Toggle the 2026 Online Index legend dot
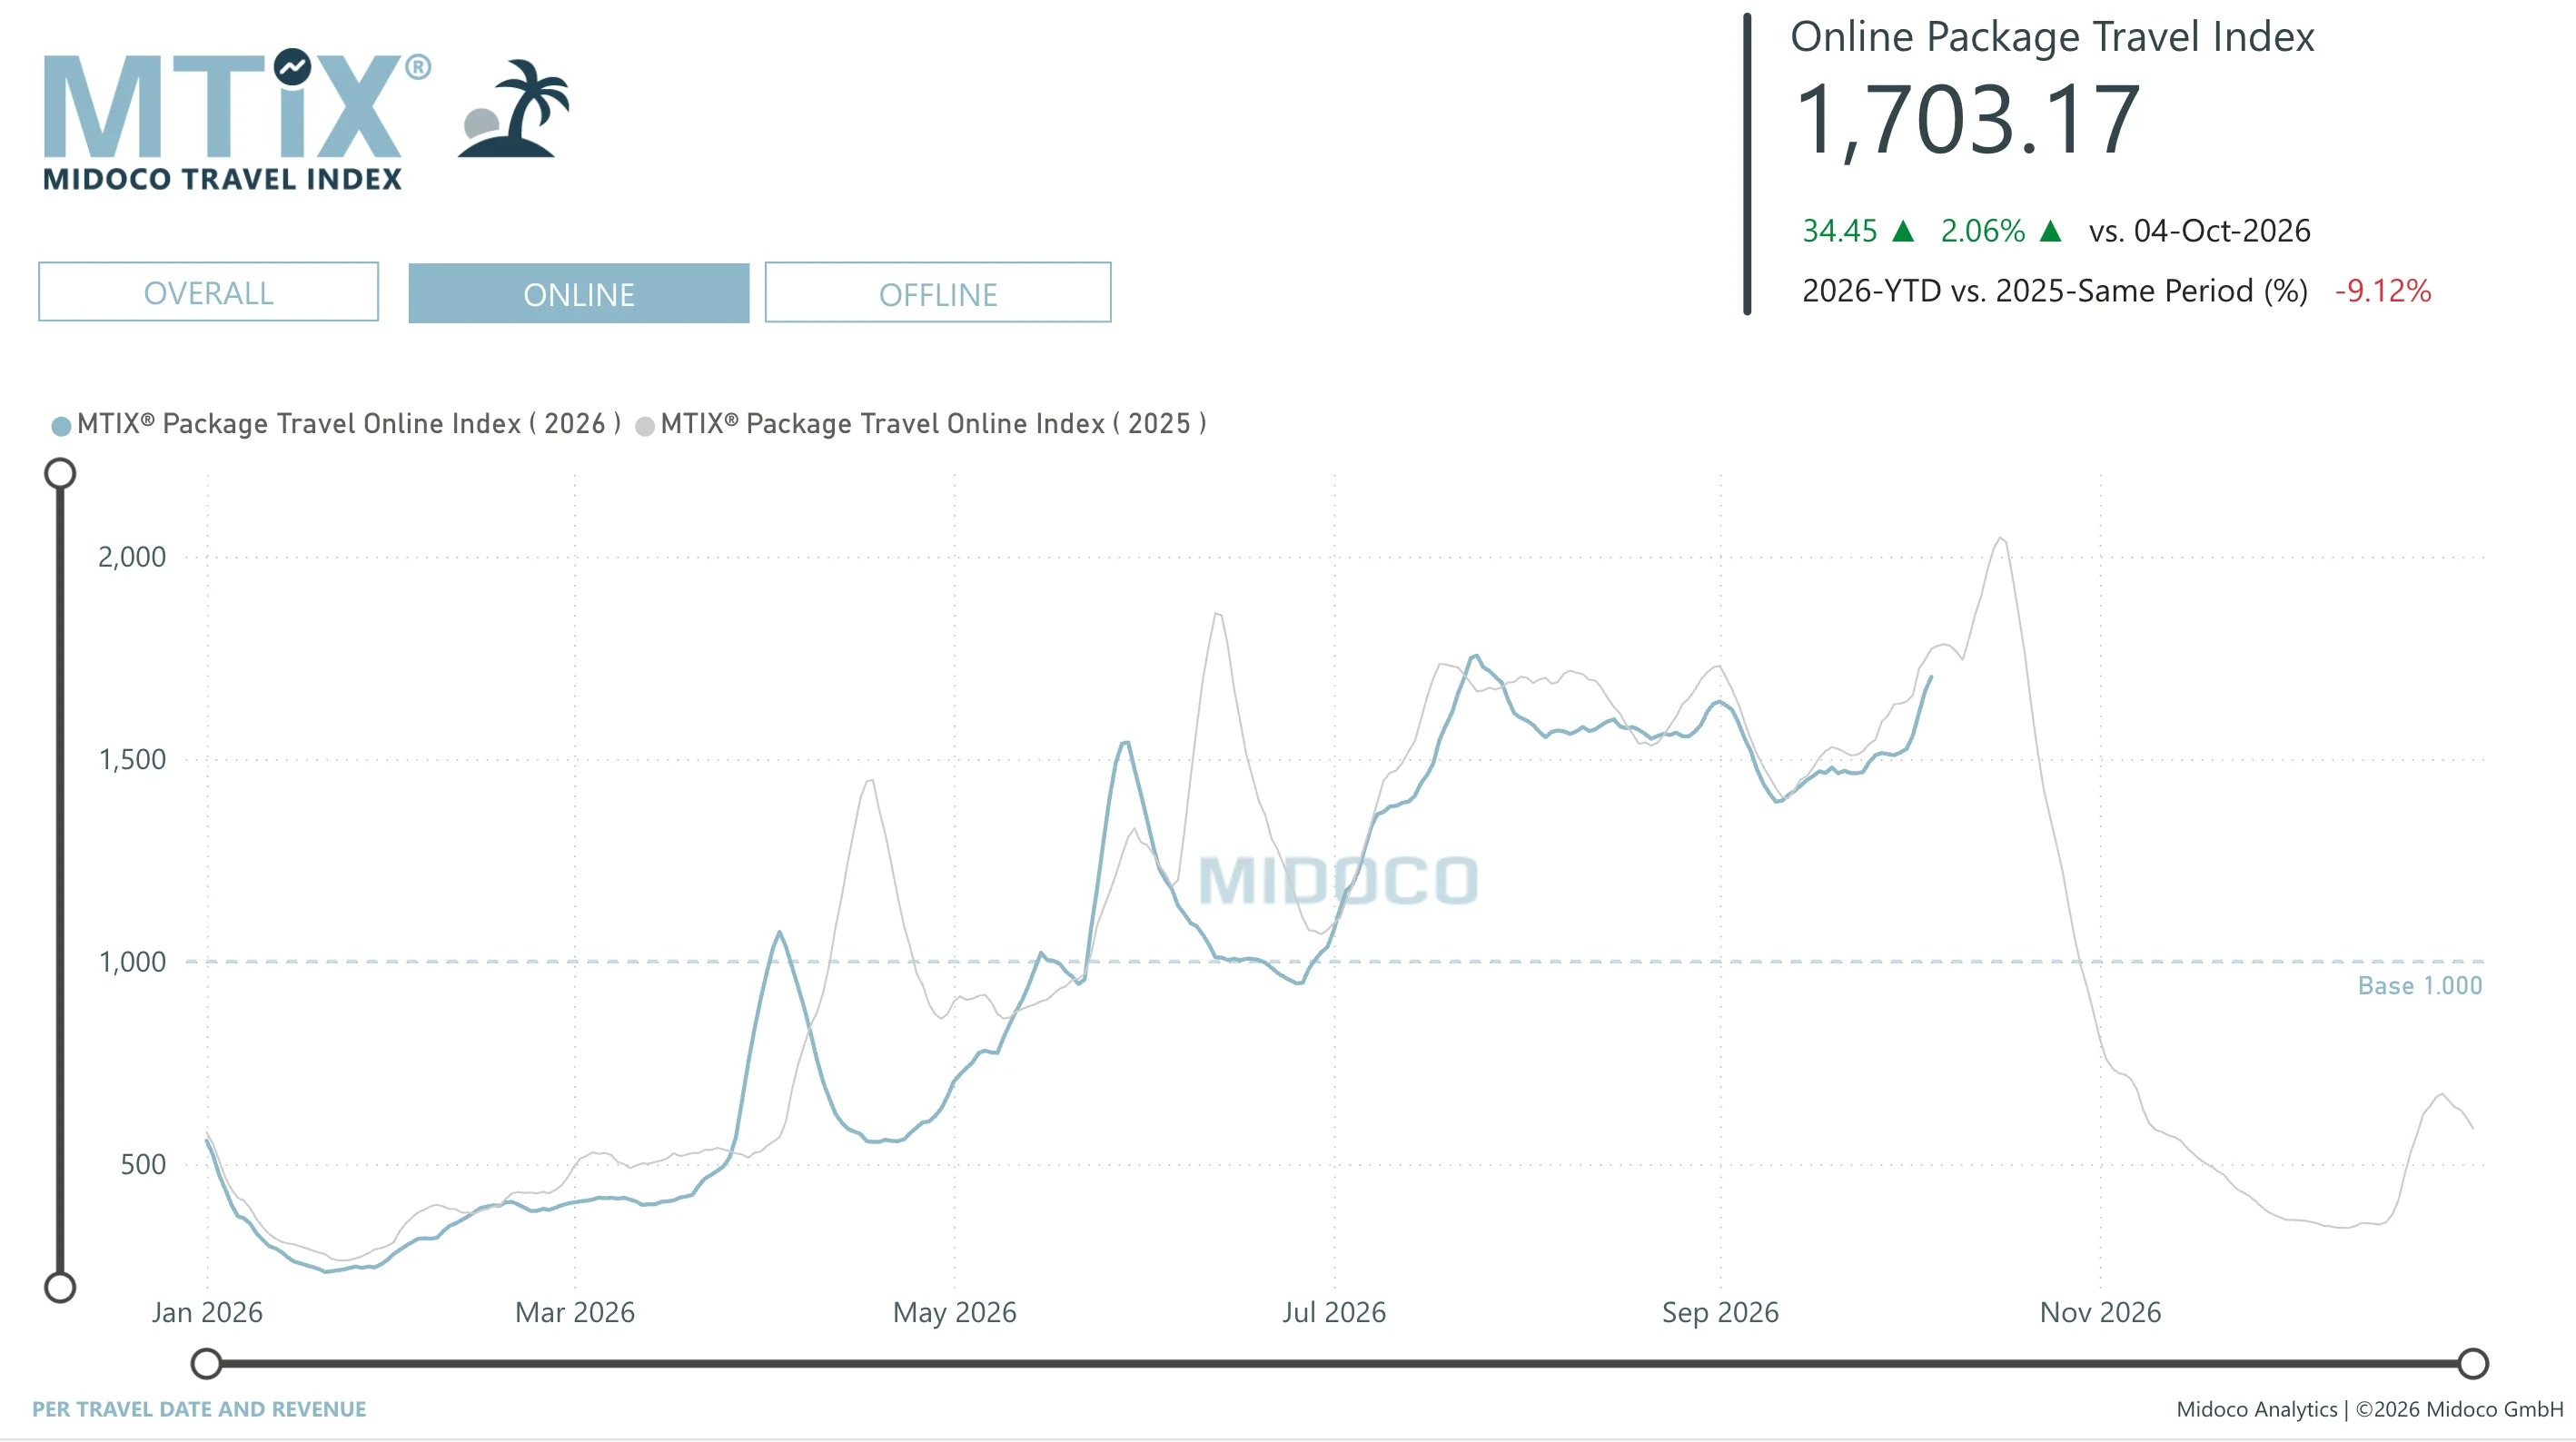This screenshot has height=1442, width=2576. (61, 426)
